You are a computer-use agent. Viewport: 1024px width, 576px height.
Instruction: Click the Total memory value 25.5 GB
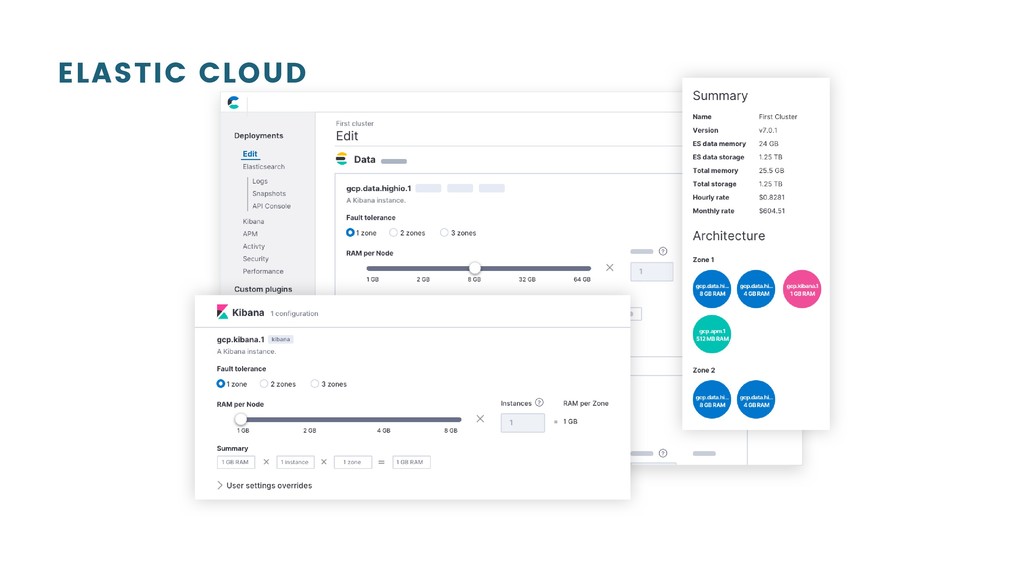[771, 170]
